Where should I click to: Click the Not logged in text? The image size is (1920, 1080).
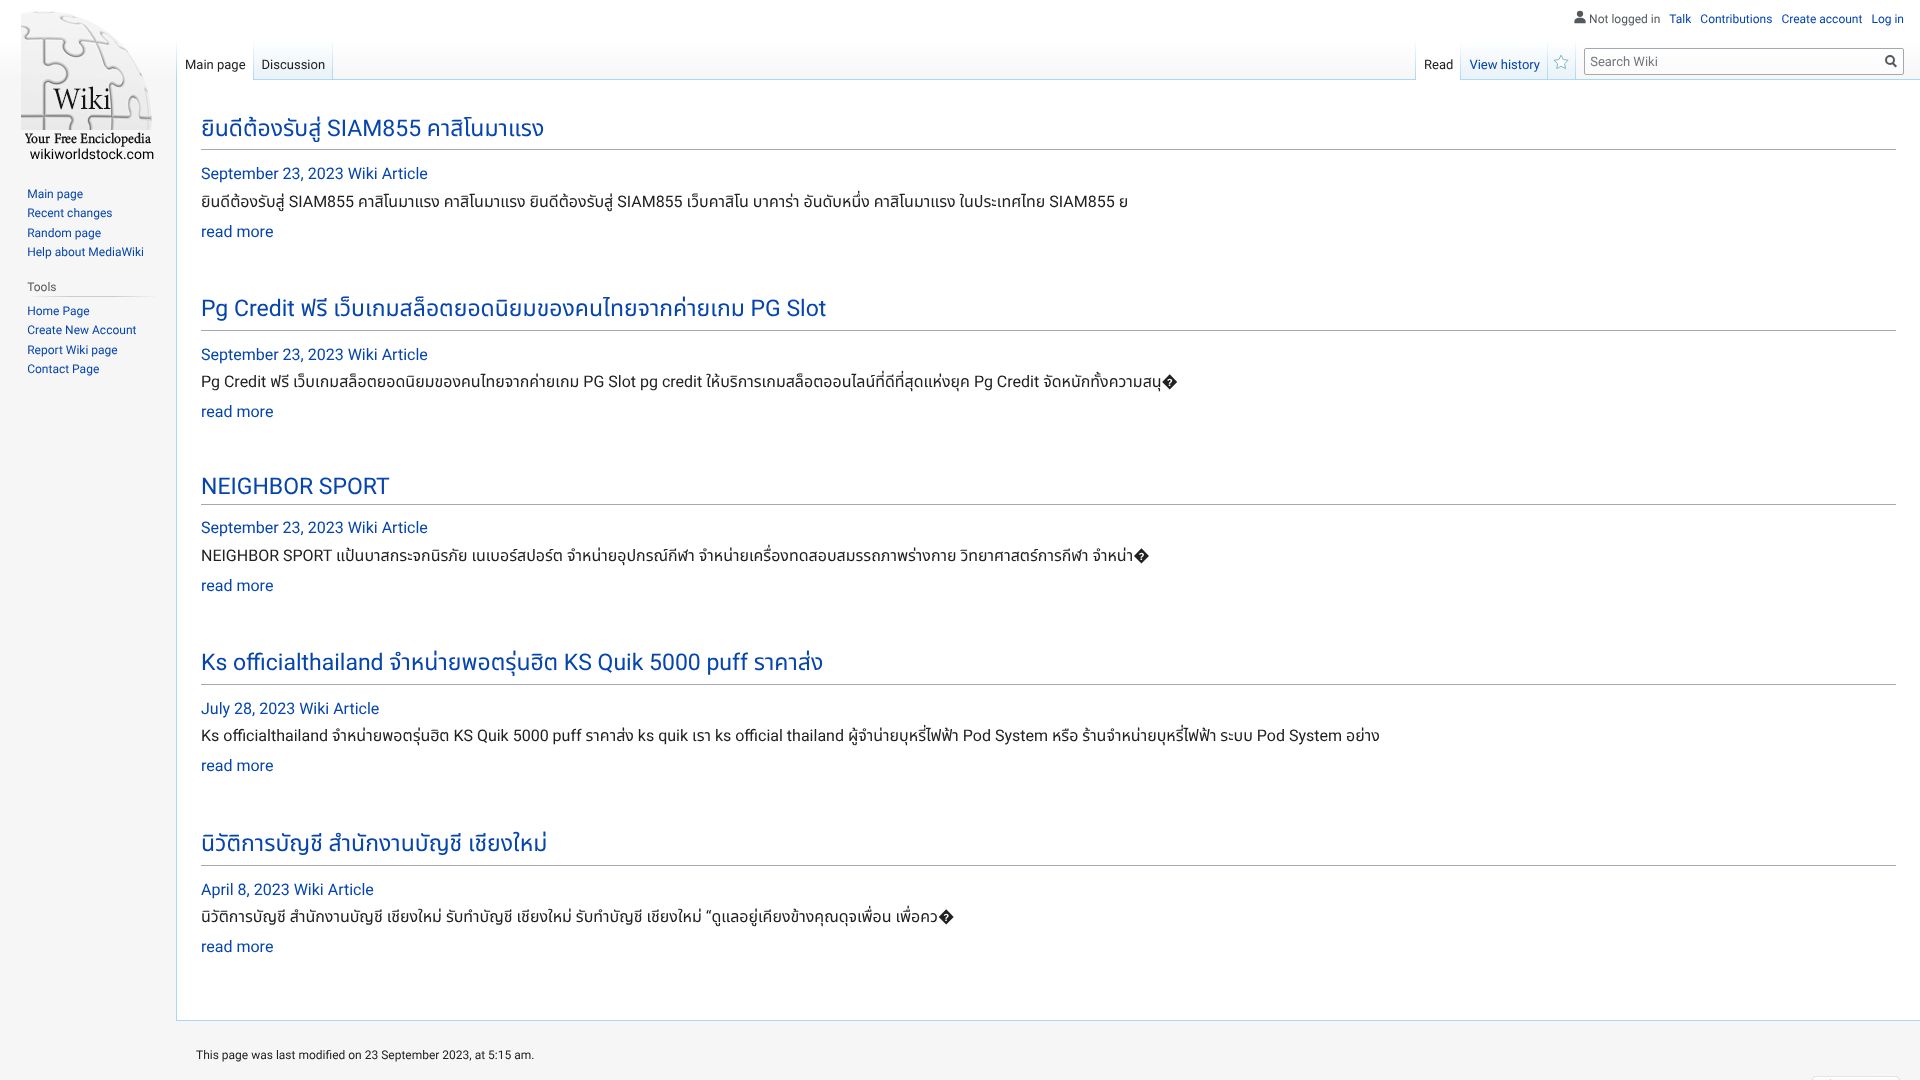tap(1624, 19)
